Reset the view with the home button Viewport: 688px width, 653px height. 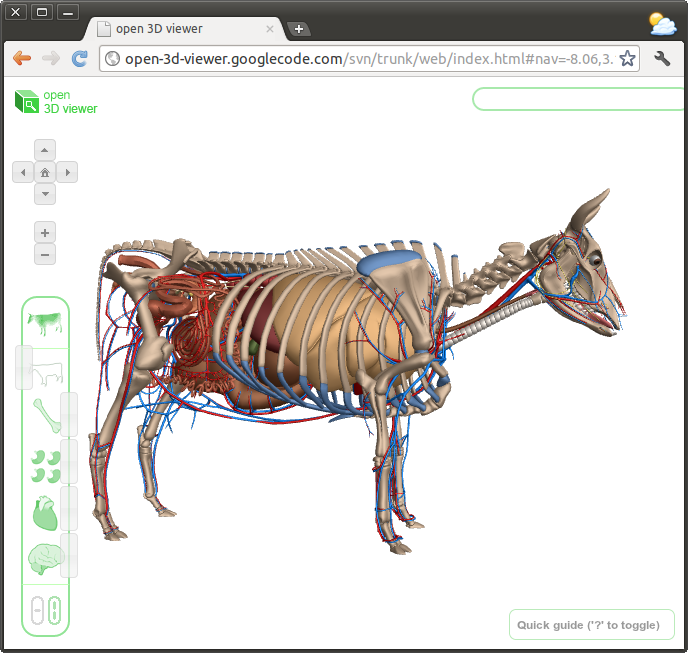[45, 173]
